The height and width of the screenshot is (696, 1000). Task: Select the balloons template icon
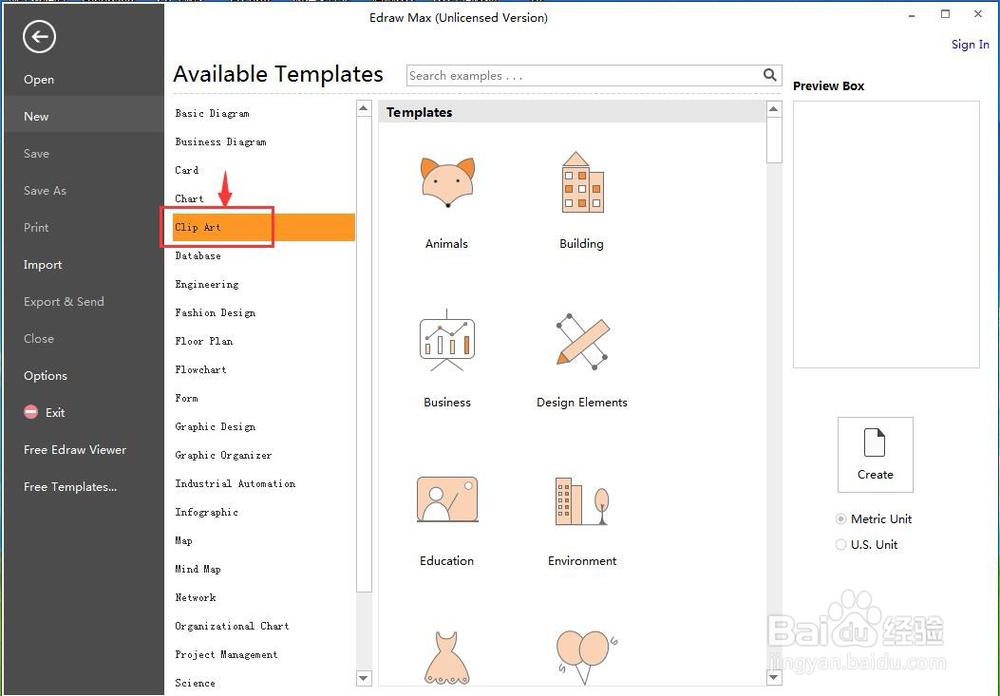pyautogui.click(x=585, y=658)
